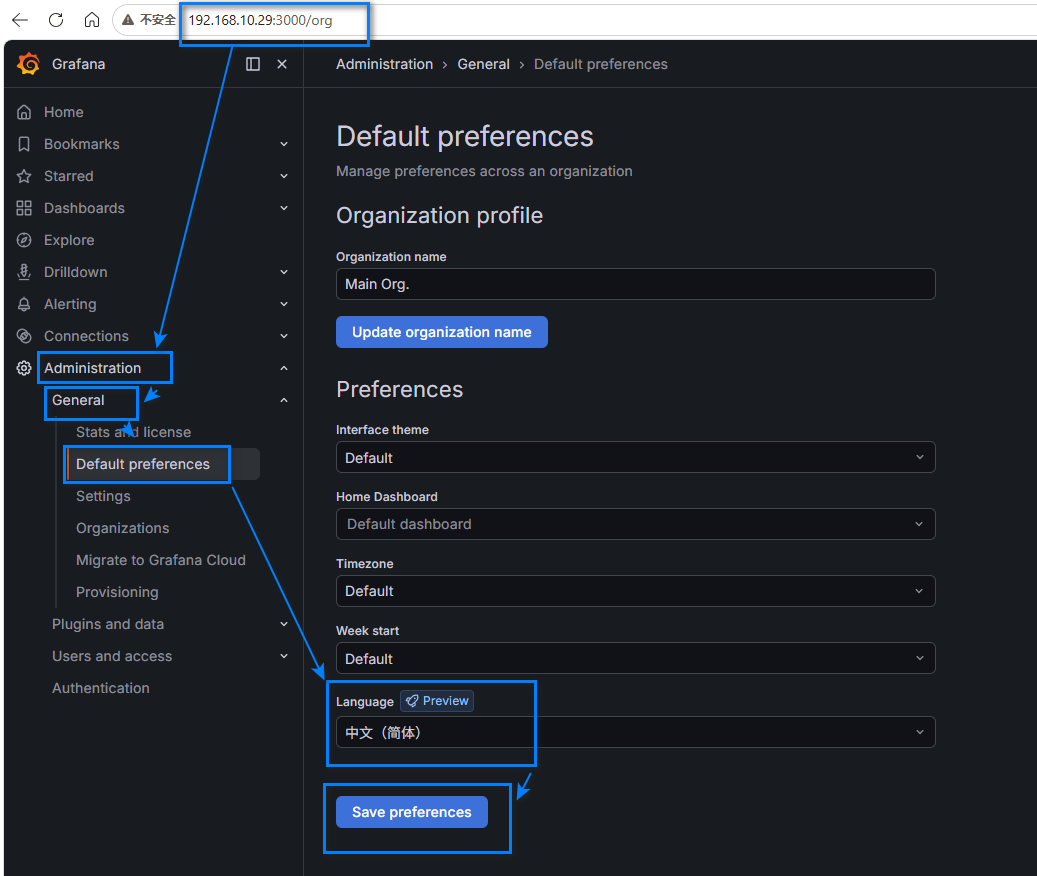The height and width of the screenshot is (876, 1037).
Task: Expand the Connections section chevron
Action: pyautogui.click(x=284, y=337)
